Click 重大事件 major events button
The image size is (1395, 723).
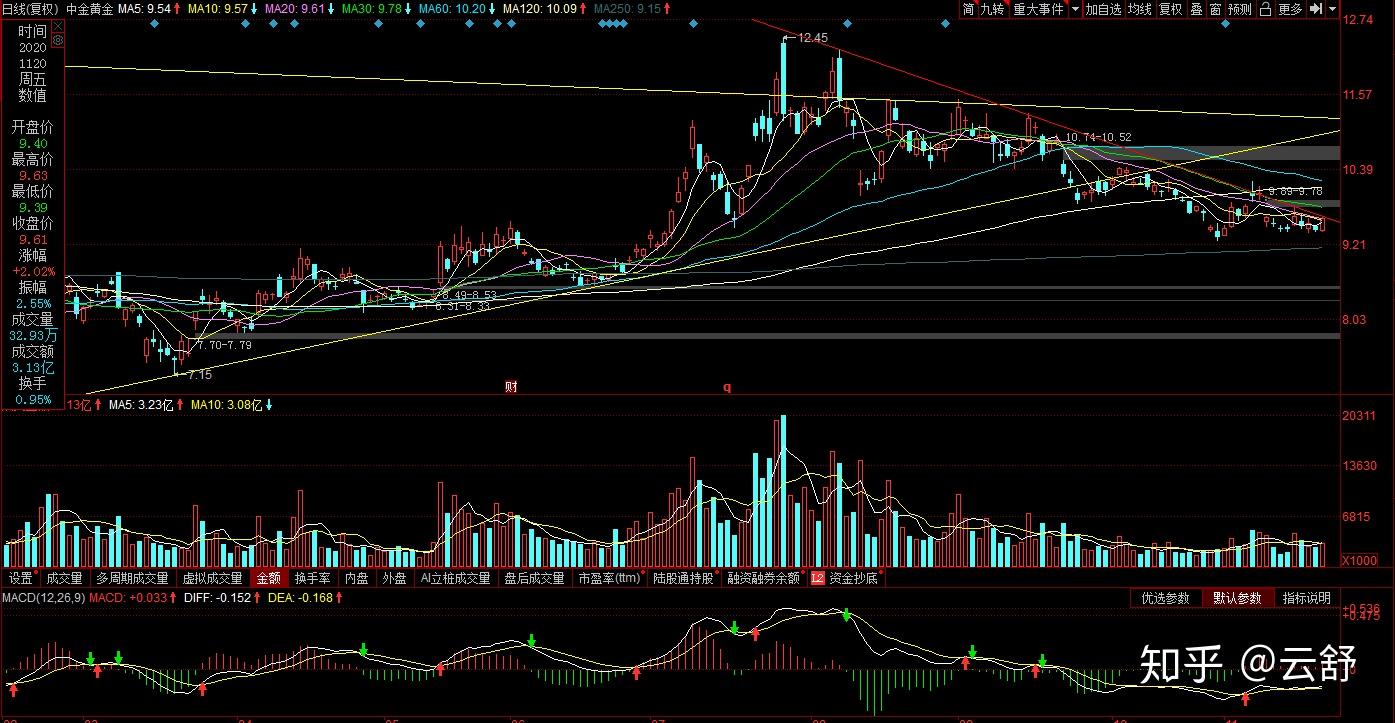tap(1038, 9)
